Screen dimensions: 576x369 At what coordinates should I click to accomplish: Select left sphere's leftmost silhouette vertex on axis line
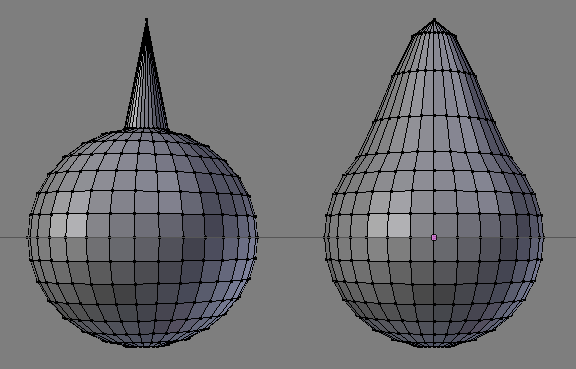tap(28, 237)
